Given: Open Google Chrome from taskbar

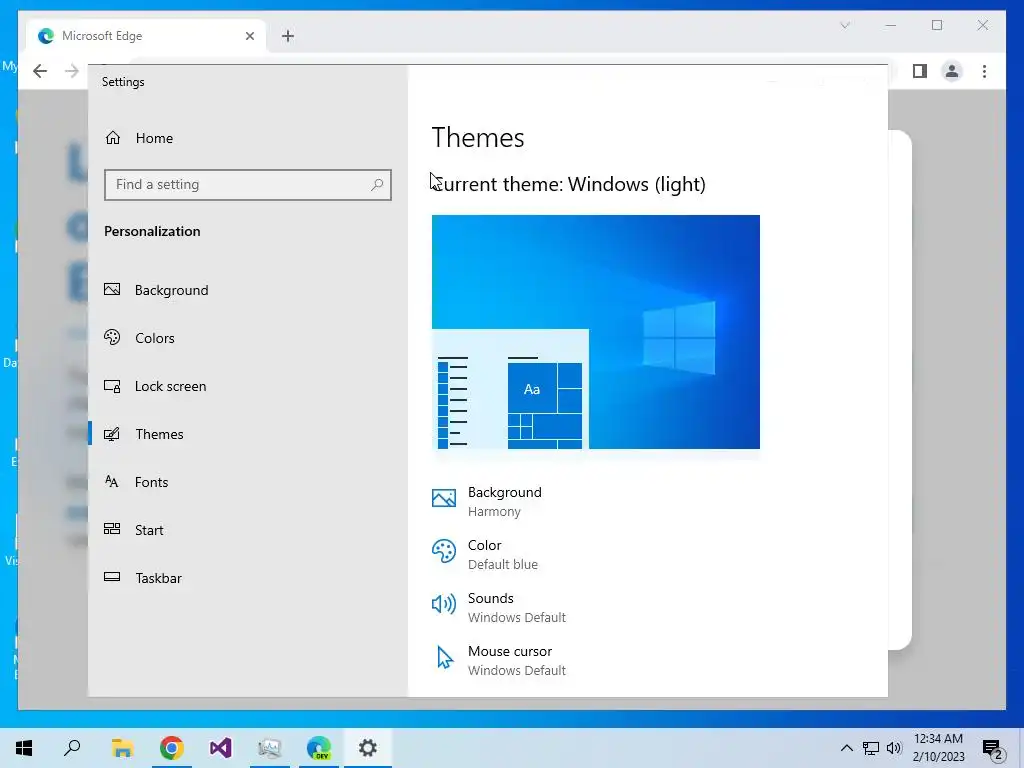Looking at the screenshot, I should [x=171, y=748].
